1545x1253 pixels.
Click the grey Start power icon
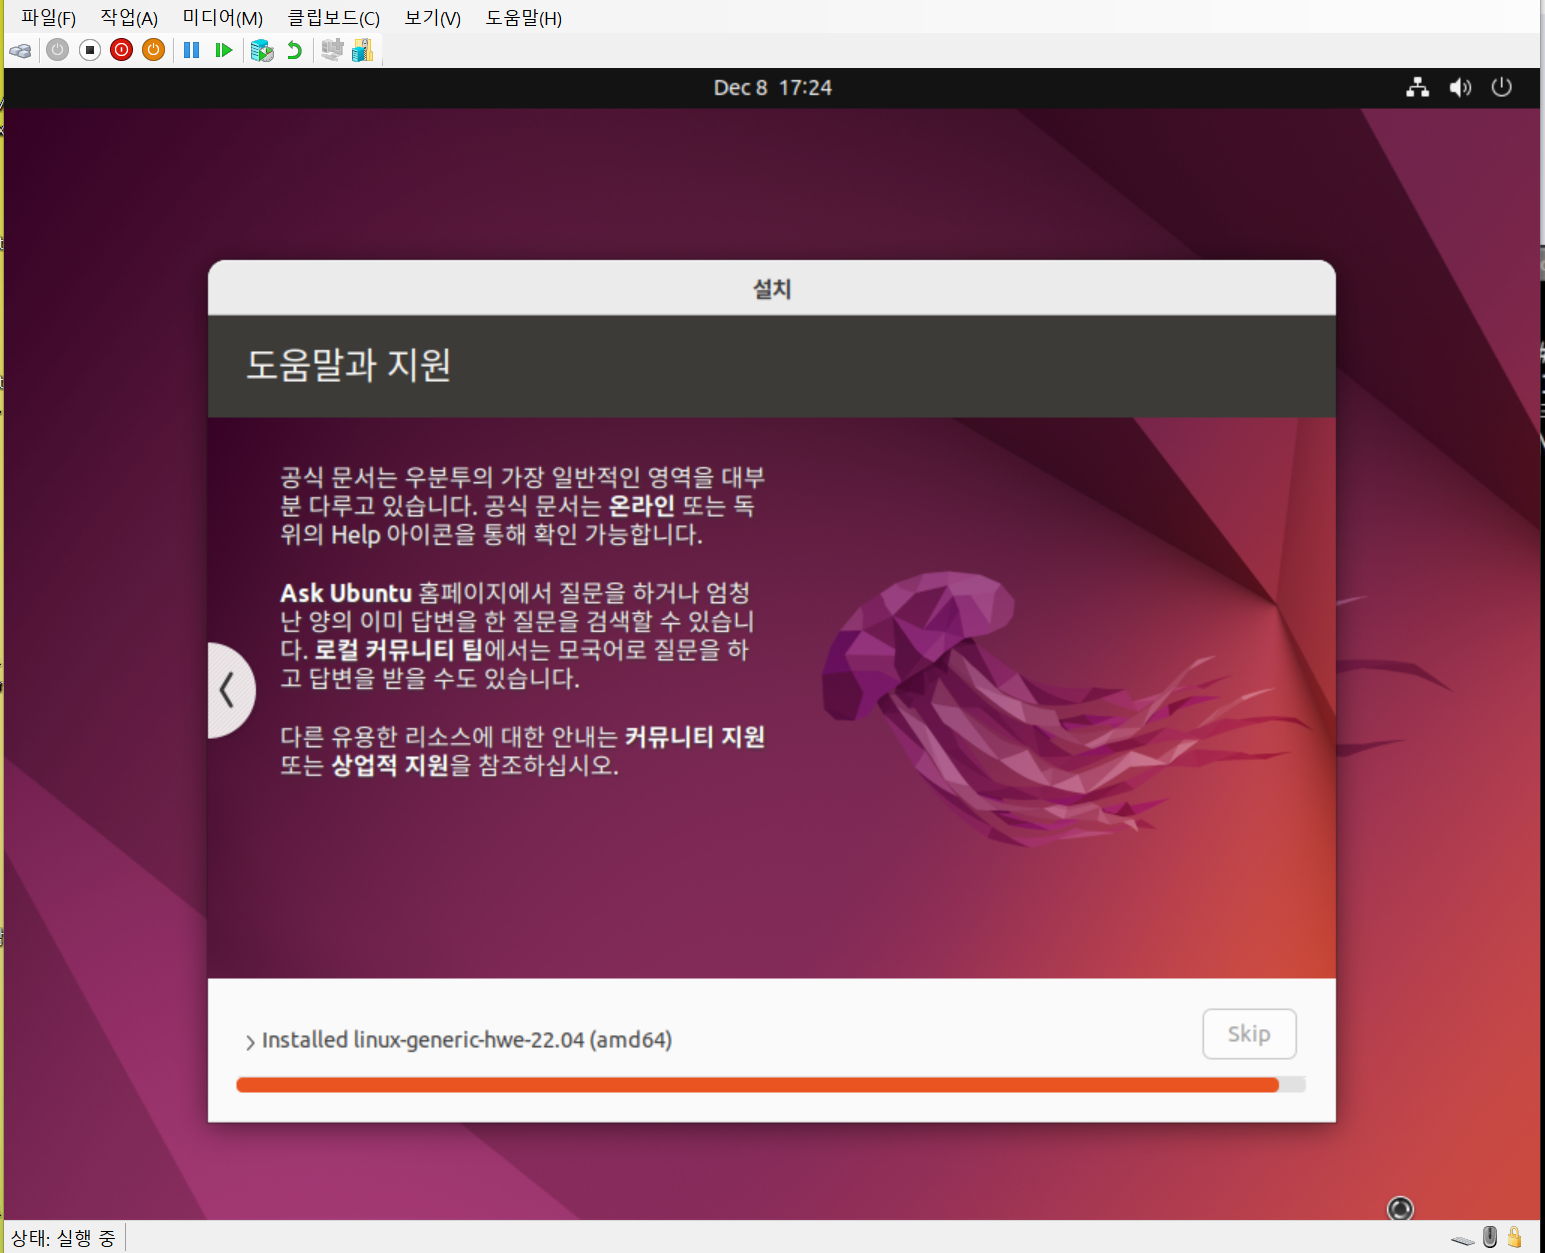coord(58,50)
